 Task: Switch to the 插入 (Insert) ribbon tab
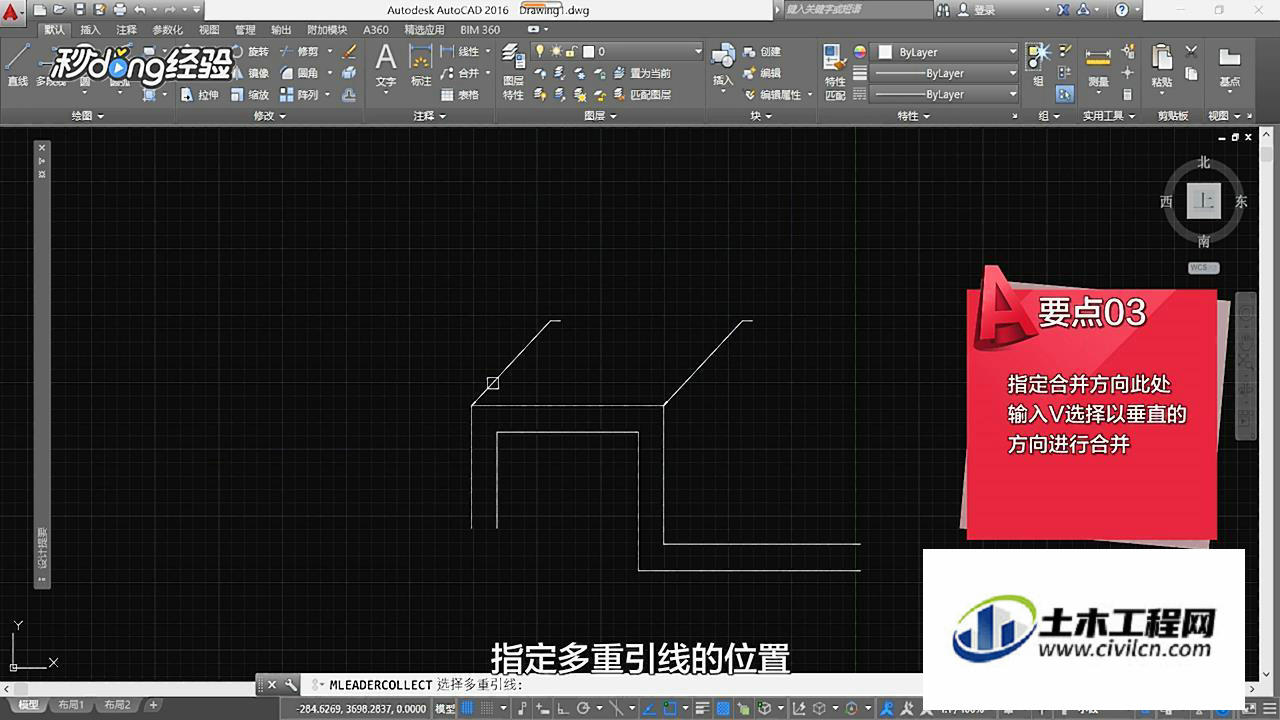[x=90, y=30]
